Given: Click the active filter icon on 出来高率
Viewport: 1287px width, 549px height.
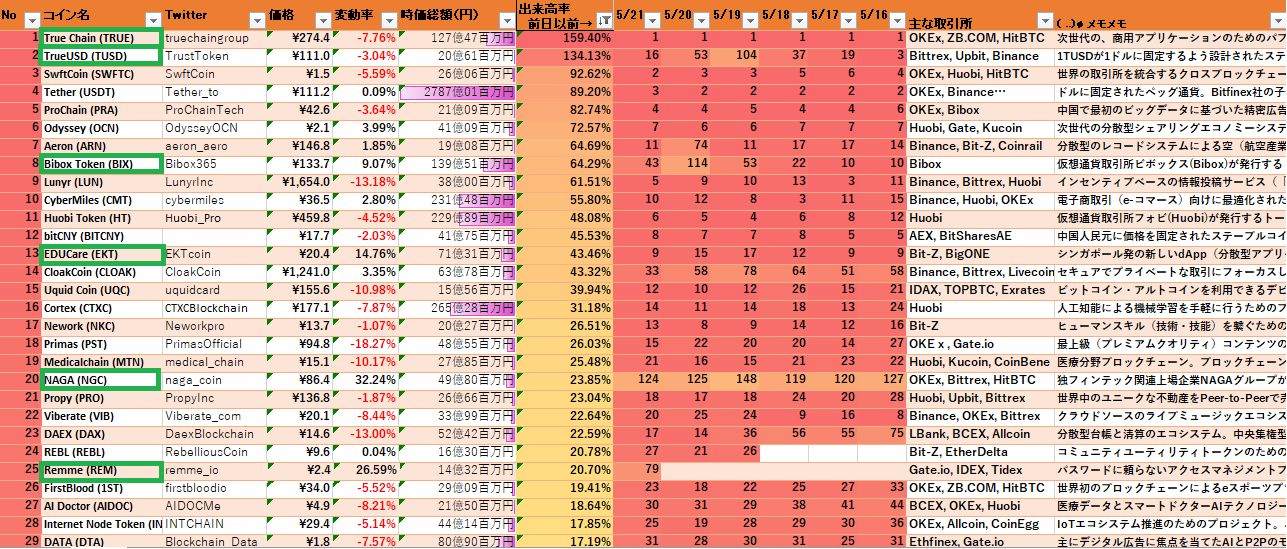Looking at the screenshot, I should coord(603,20).
